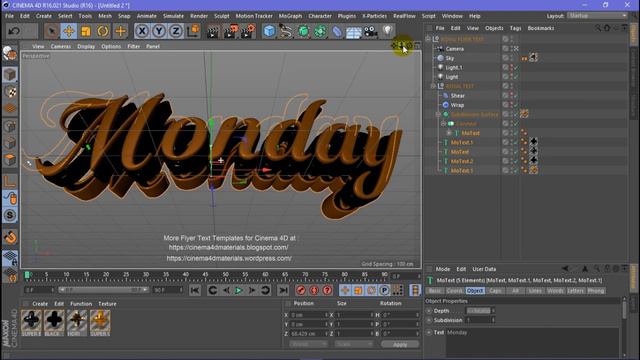Image resolution: width=640 pixels, height=360 pixels.
Task: Click the Depth value field
Action: [x=478, y=311]
